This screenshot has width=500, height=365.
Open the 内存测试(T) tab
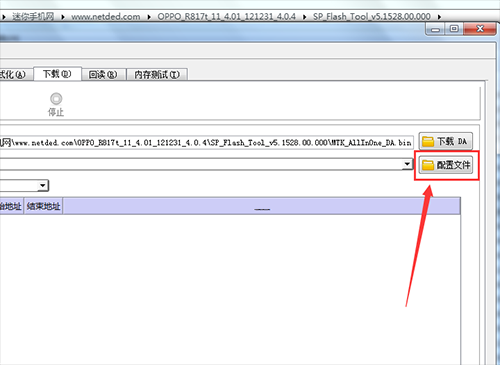tap(157, 75)
